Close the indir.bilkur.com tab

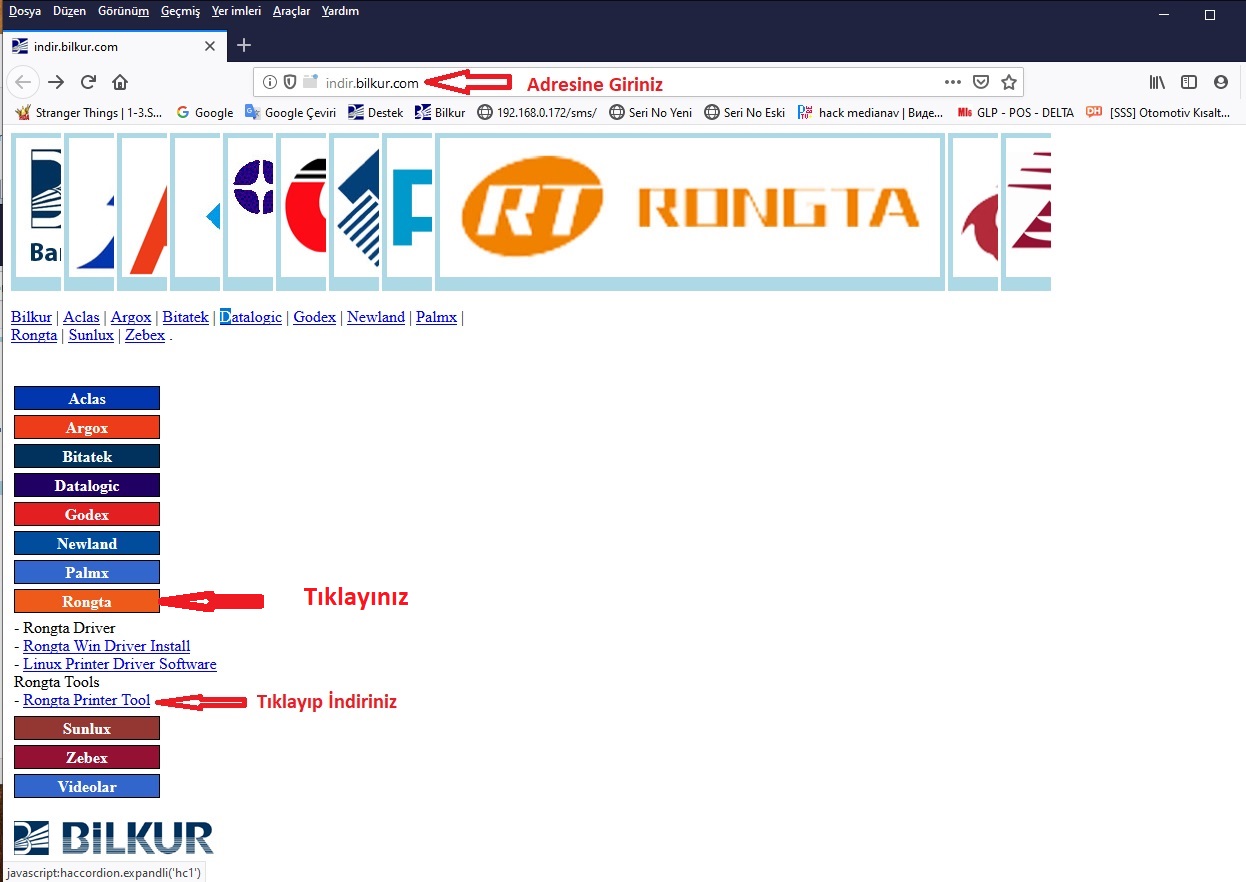[x=210, y=46]
